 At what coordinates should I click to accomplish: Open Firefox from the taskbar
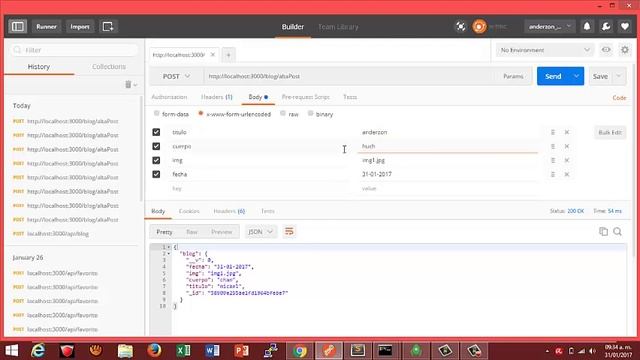point(154,351)
